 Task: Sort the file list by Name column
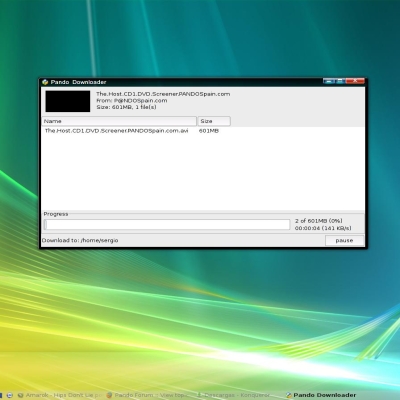pos(119,121)
